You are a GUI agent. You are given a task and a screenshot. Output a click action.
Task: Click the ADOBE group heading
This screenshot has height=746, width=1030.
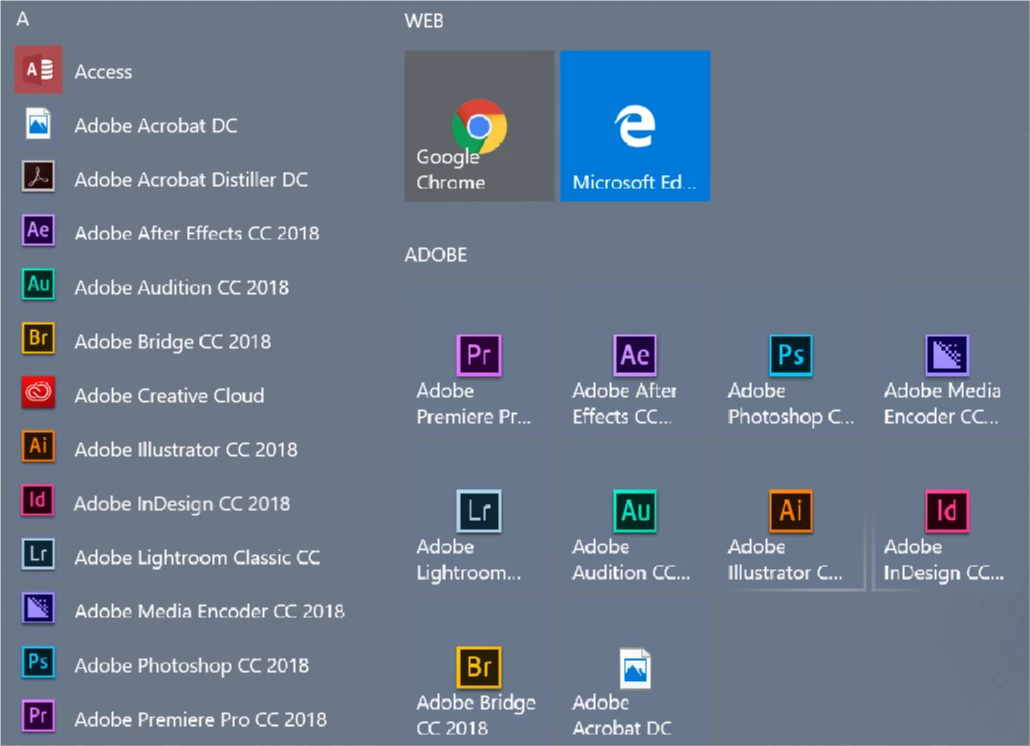pyautogui.click(x=436, y=255)
